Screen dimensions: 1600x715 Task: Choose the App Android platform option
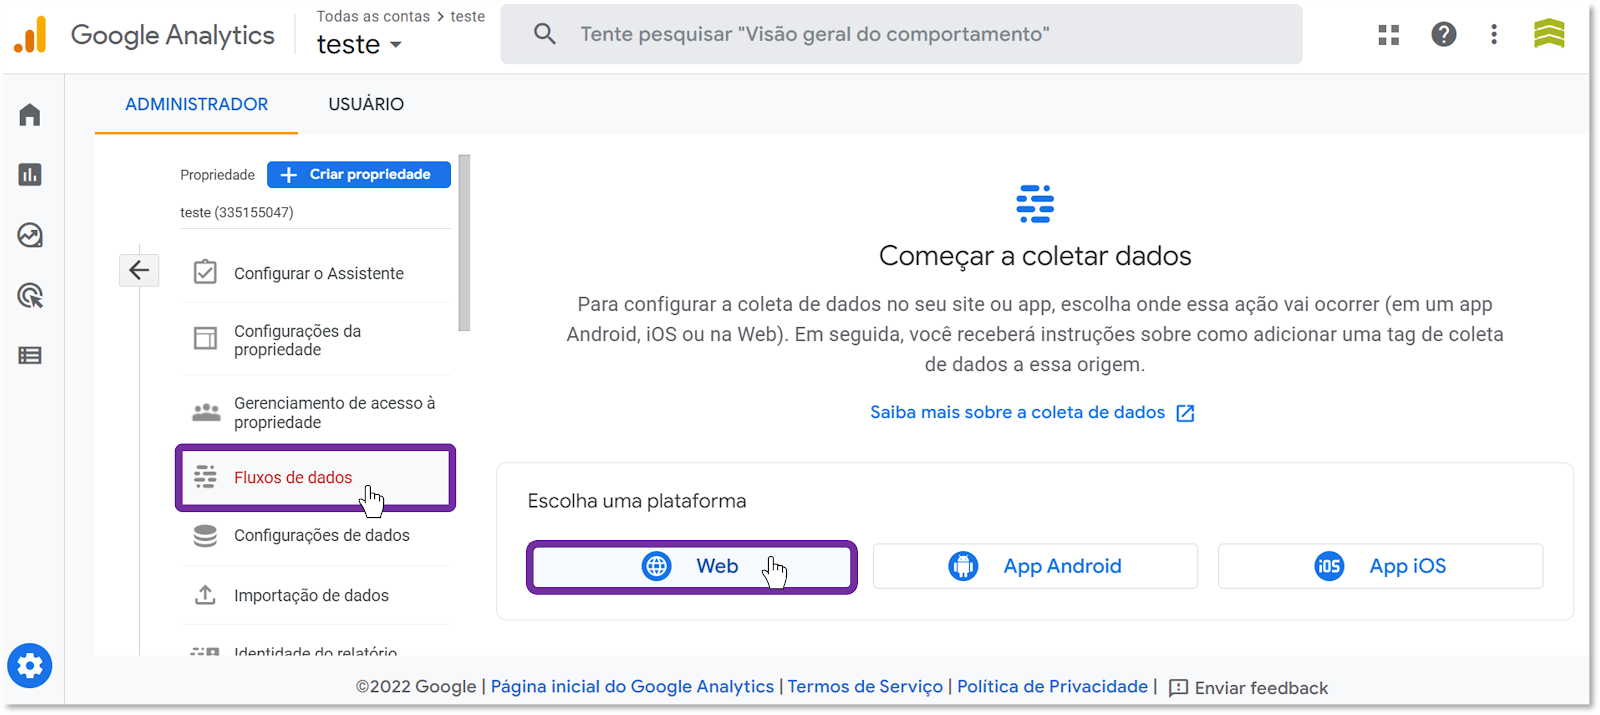[1035, 567]
